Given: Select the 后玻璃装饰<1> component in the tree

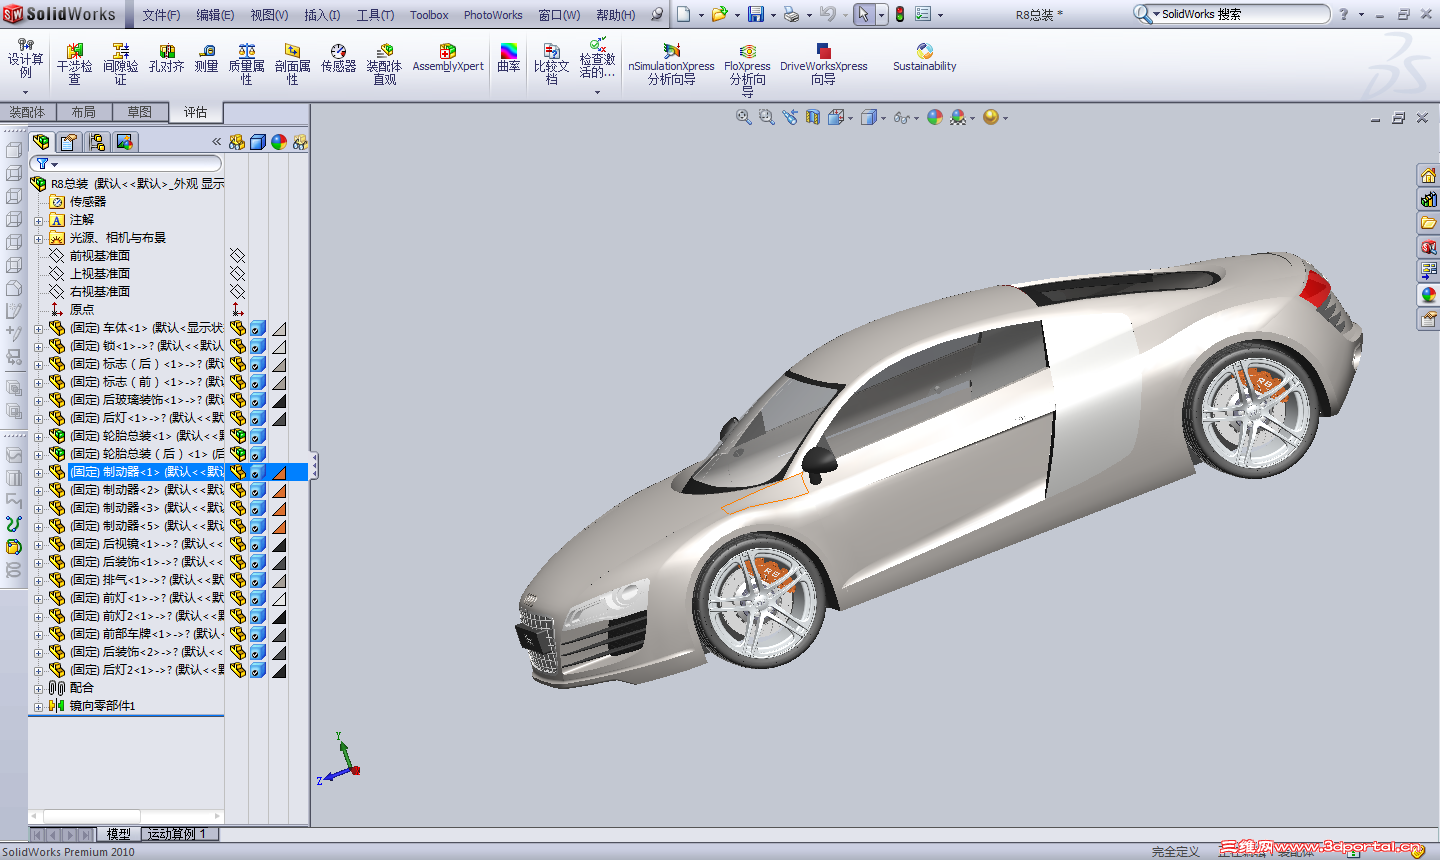Looking at the screenshot, I should coord(147,400).
